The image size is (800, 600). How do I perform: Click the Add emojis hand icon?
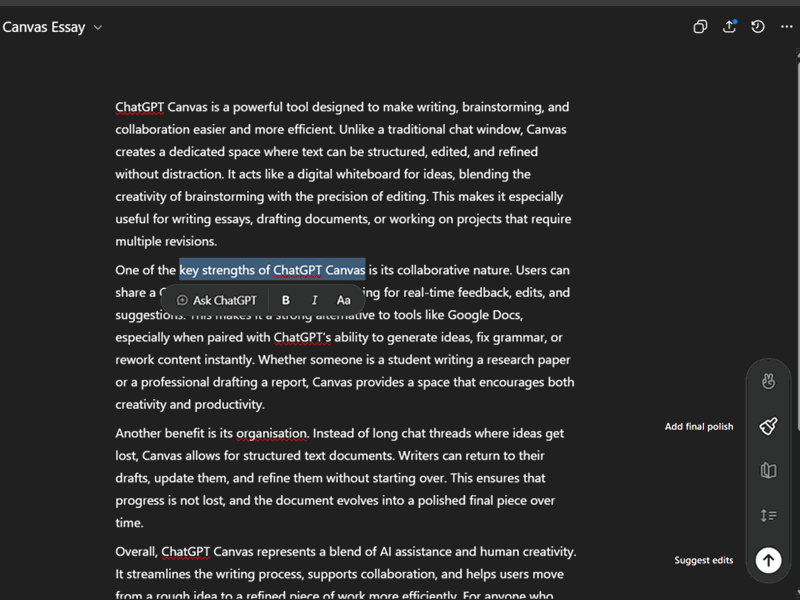pos(768,381)
